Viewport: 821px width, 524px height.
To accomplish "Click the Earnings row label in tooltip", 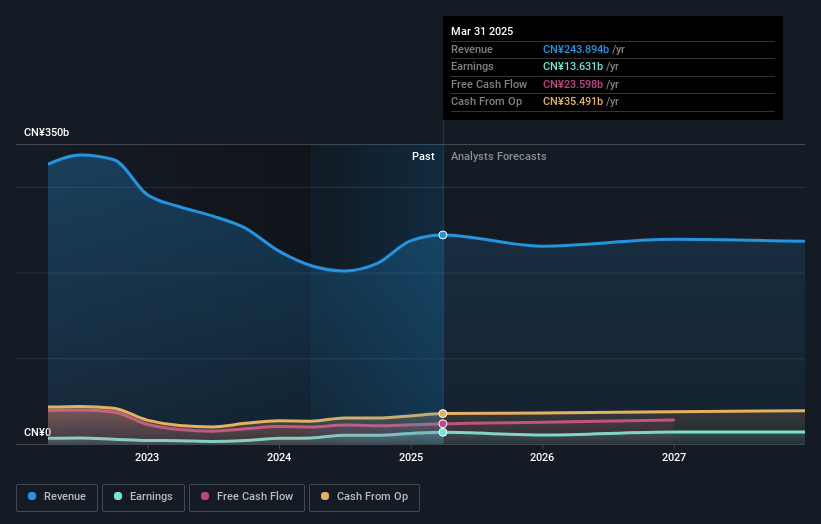I will click(472, 66).
